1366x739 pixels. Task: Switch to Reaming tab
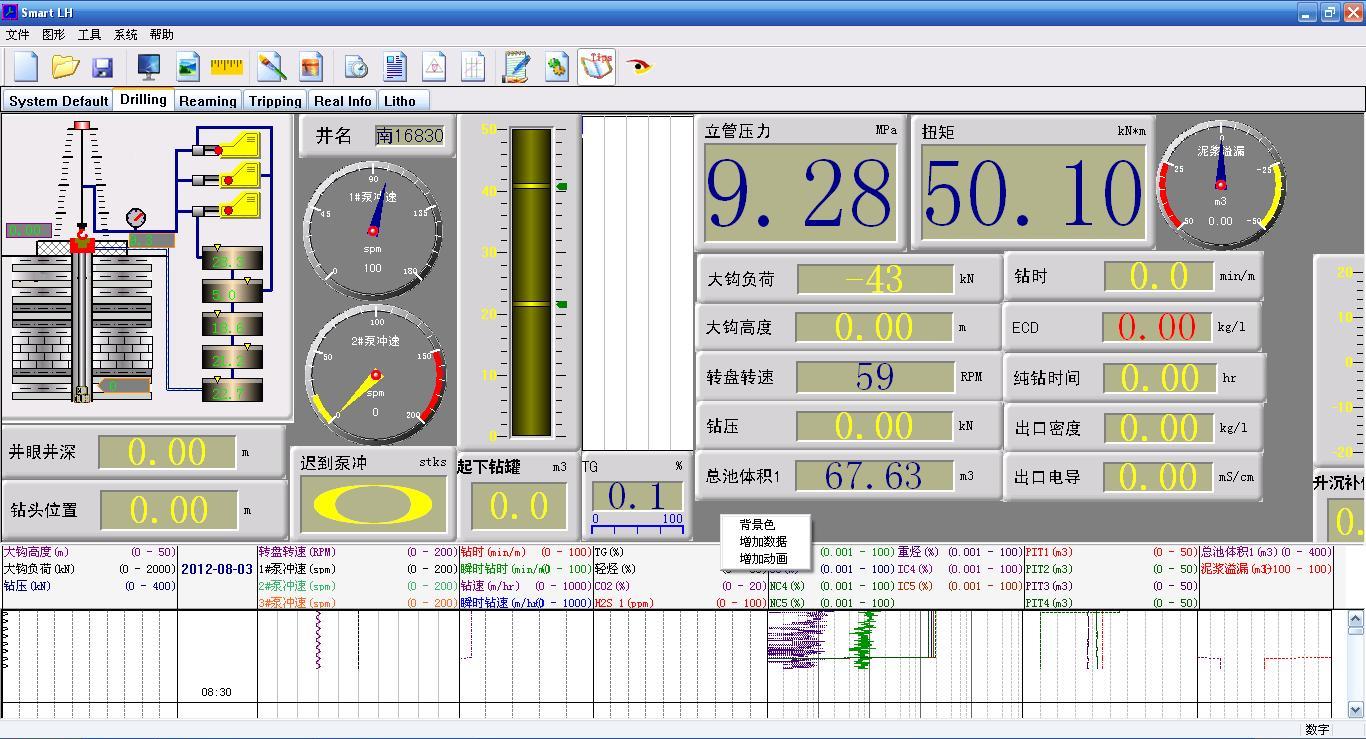point(208,101)
